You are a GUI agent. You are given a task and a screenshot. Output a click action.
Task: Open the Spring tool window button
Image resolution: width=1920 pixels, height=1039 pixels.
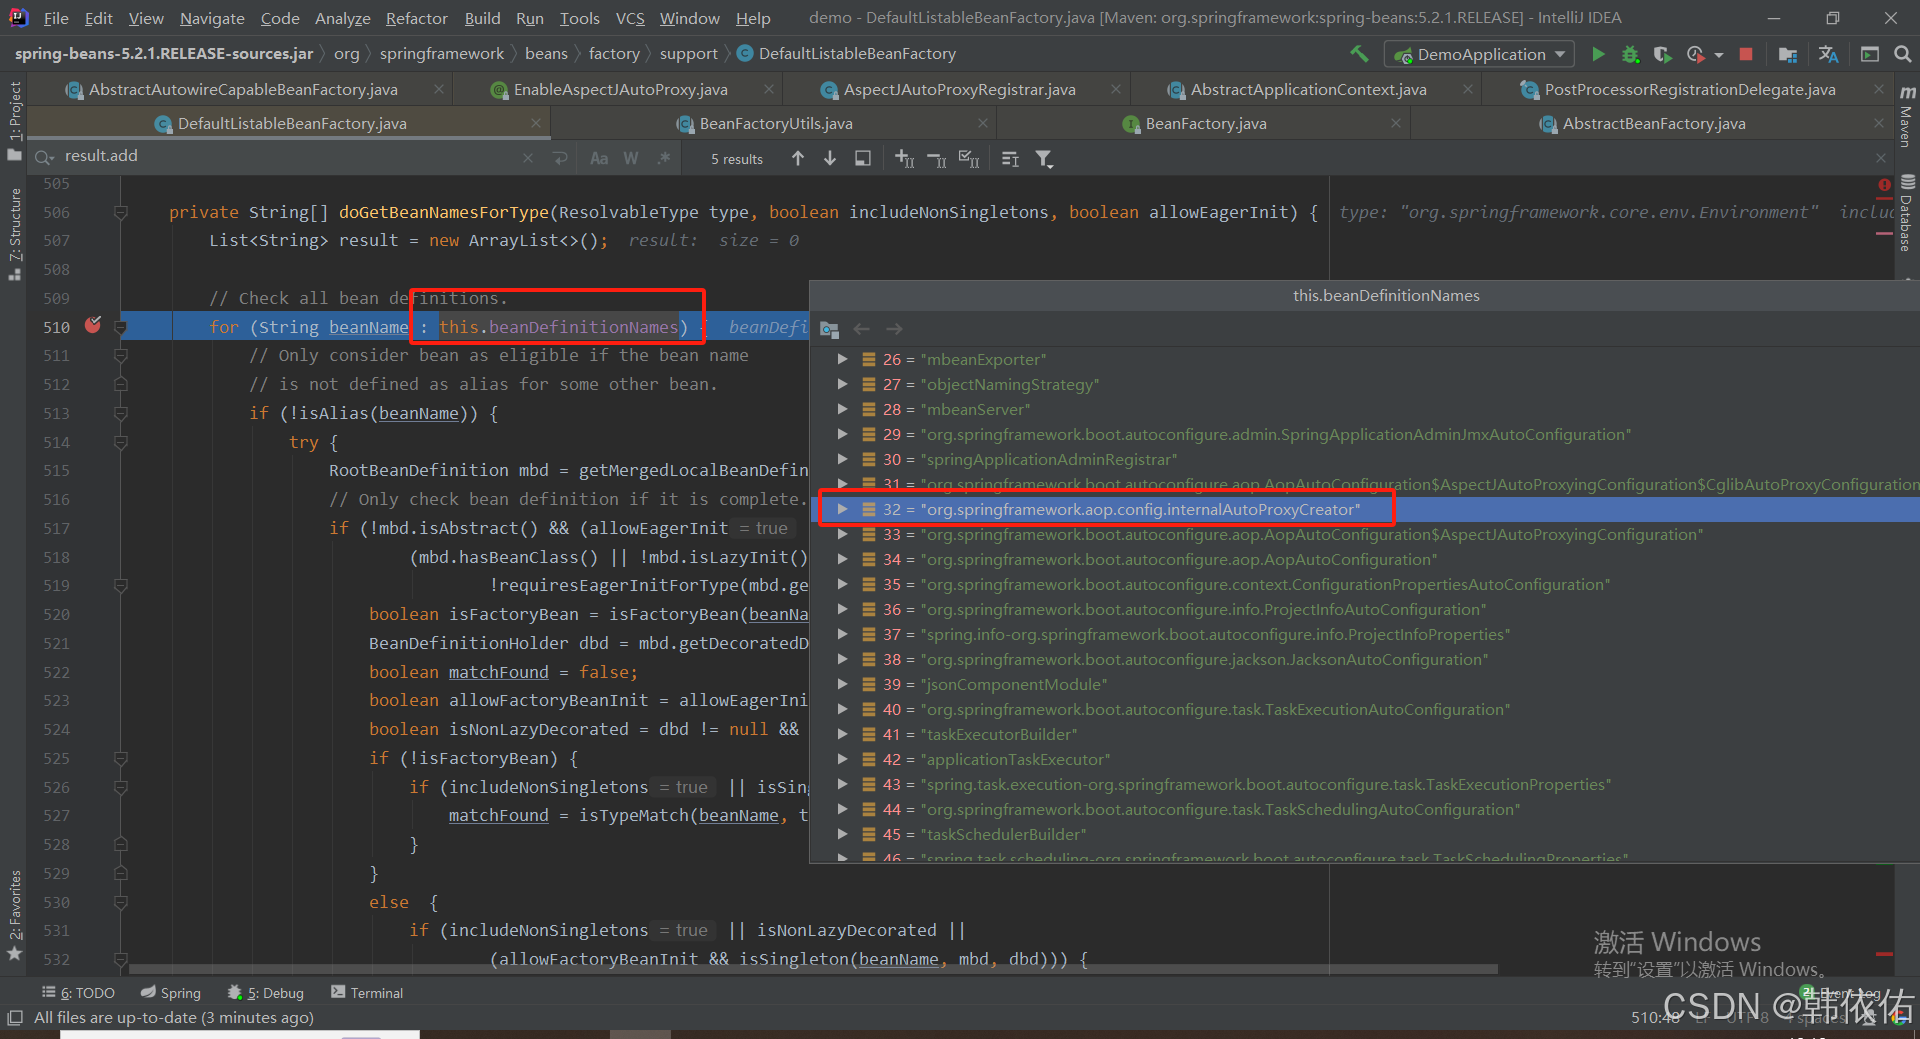171,992
